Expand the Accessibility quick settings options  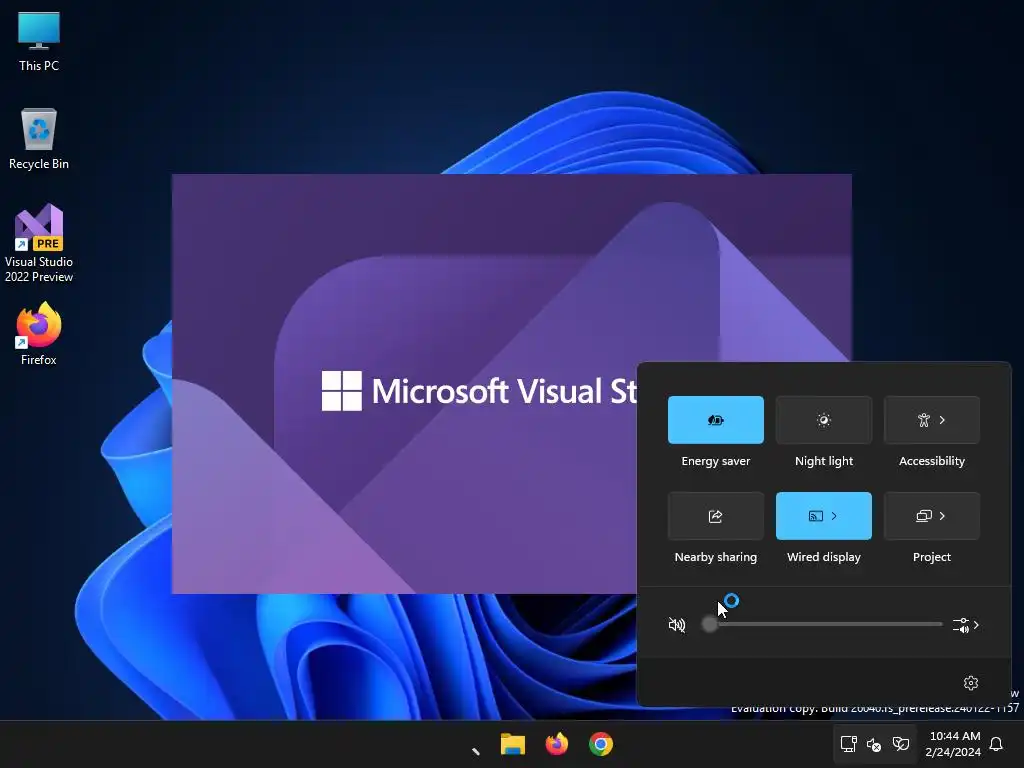pos(931,420)
